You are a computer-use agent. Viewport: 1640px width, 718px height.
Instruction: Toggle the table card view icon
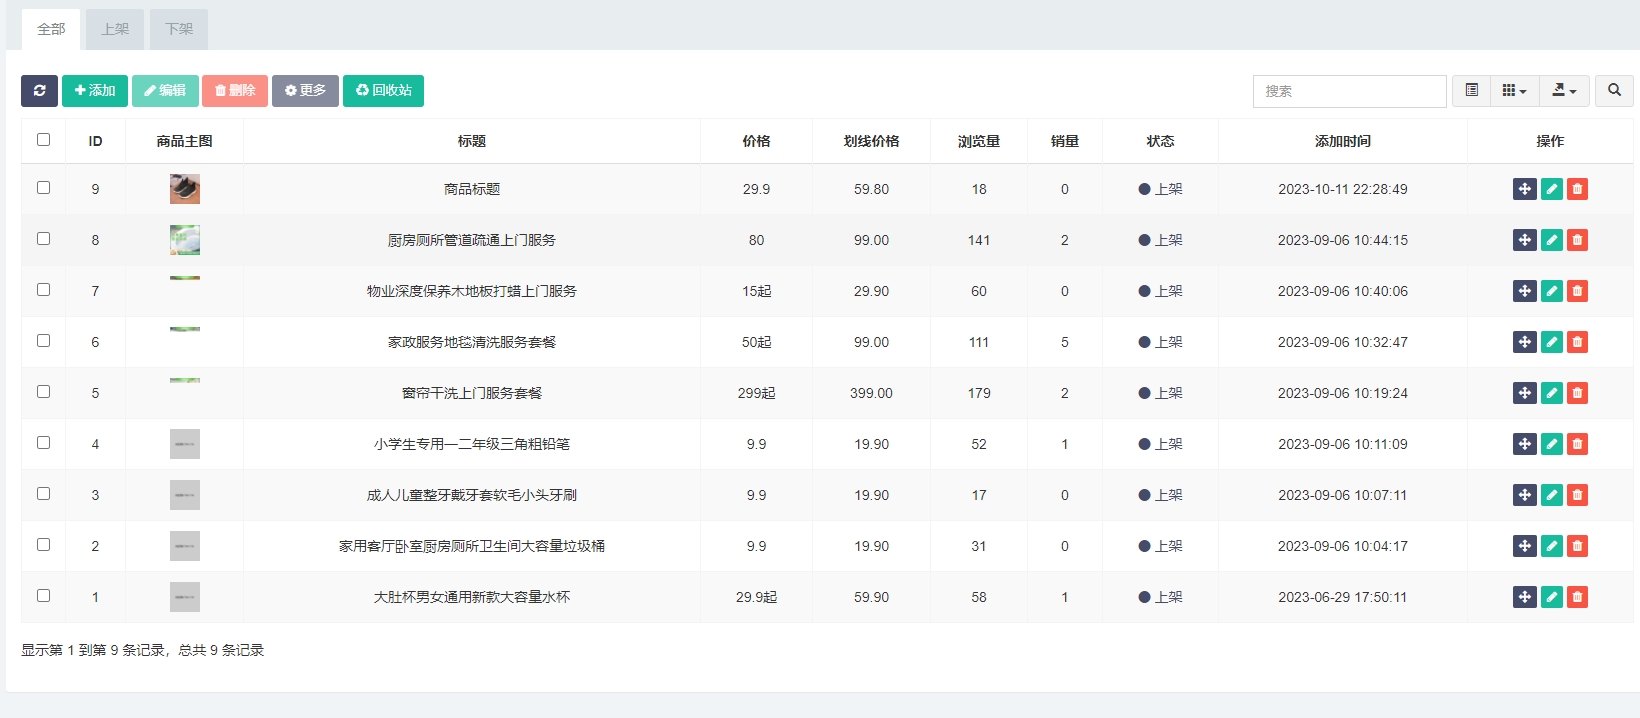1471,91
